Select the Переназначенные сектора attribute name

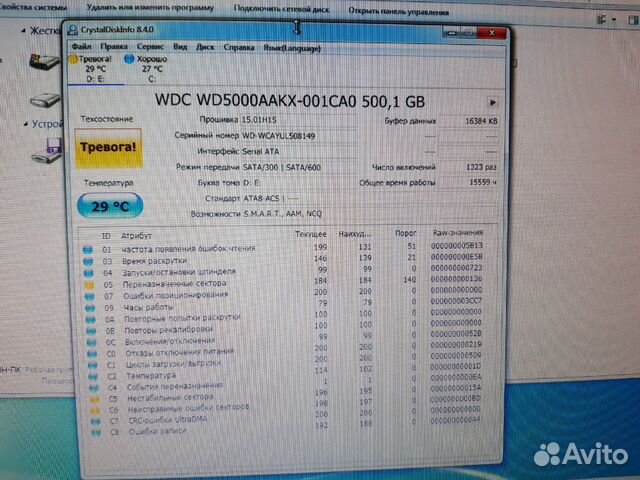(x=174, y=283)
